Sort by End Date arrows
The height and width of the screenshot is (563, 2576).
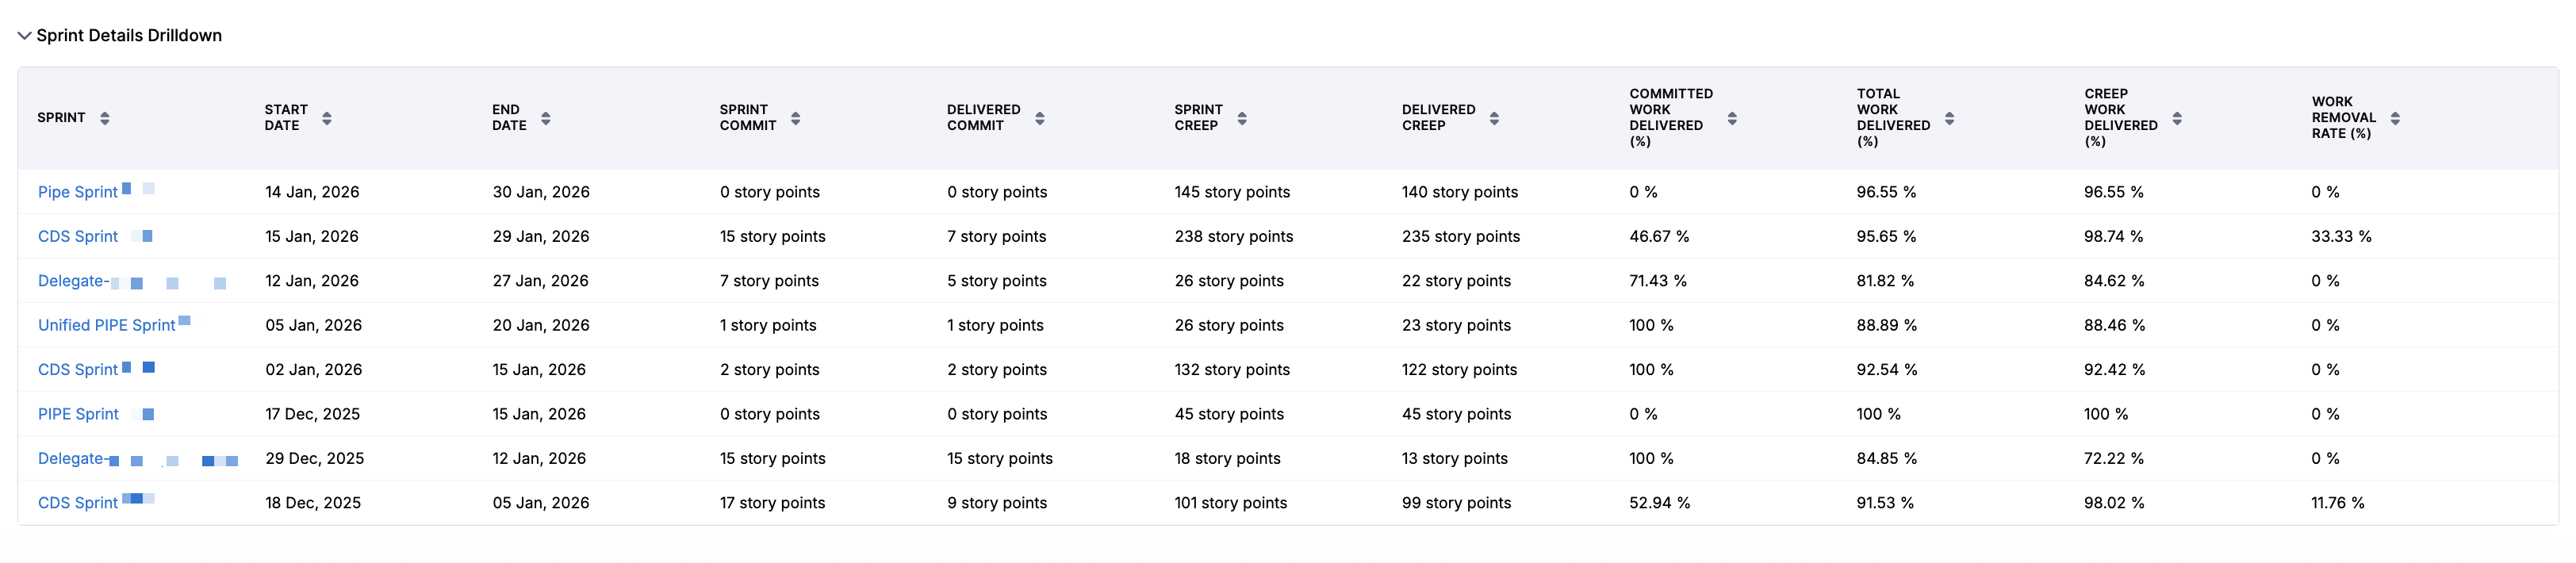(x=546, y=118)
